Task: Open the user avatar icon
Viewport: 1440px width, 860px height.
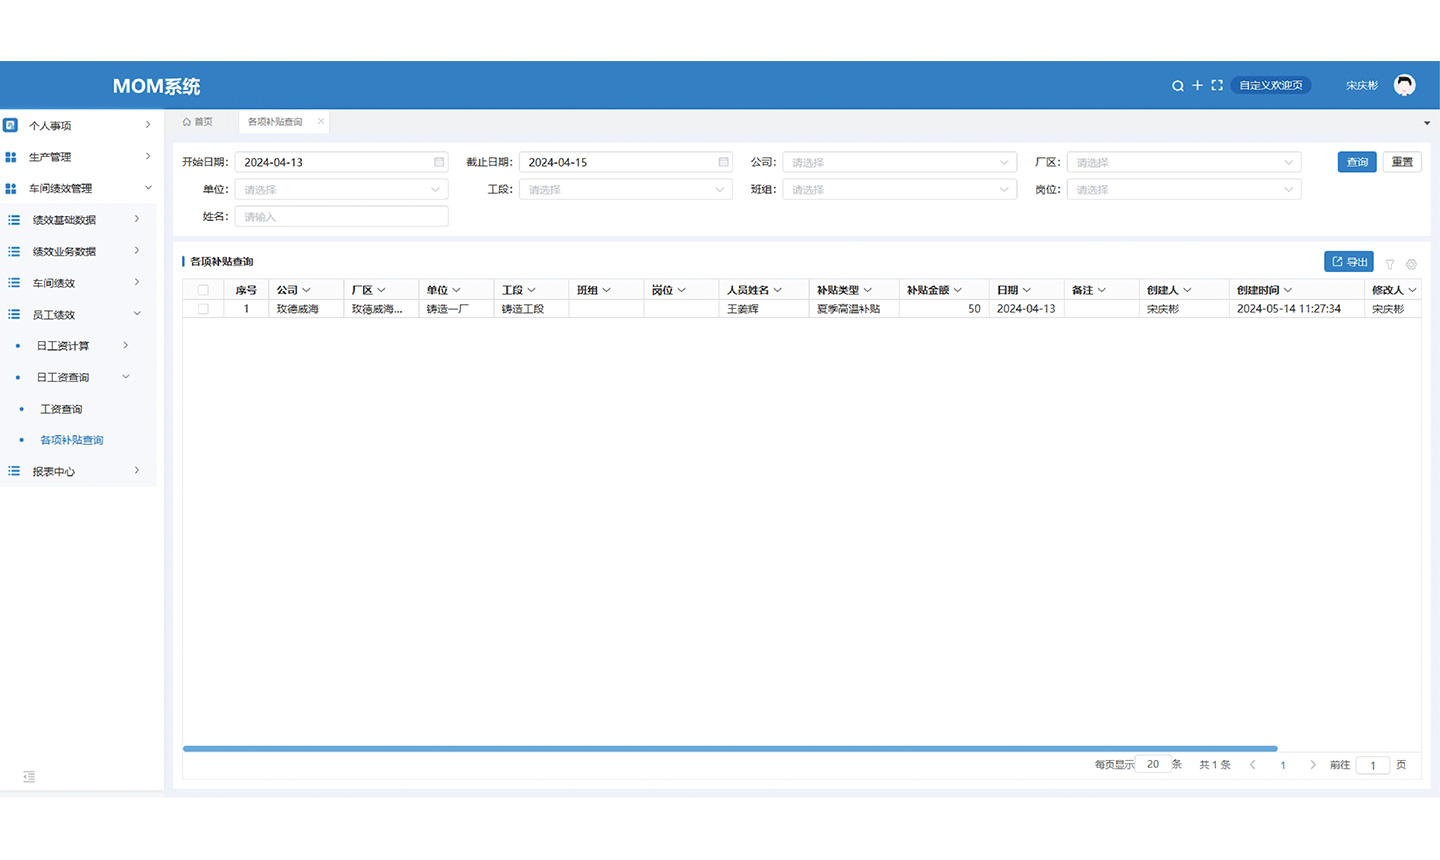Action: point(1404,86)
